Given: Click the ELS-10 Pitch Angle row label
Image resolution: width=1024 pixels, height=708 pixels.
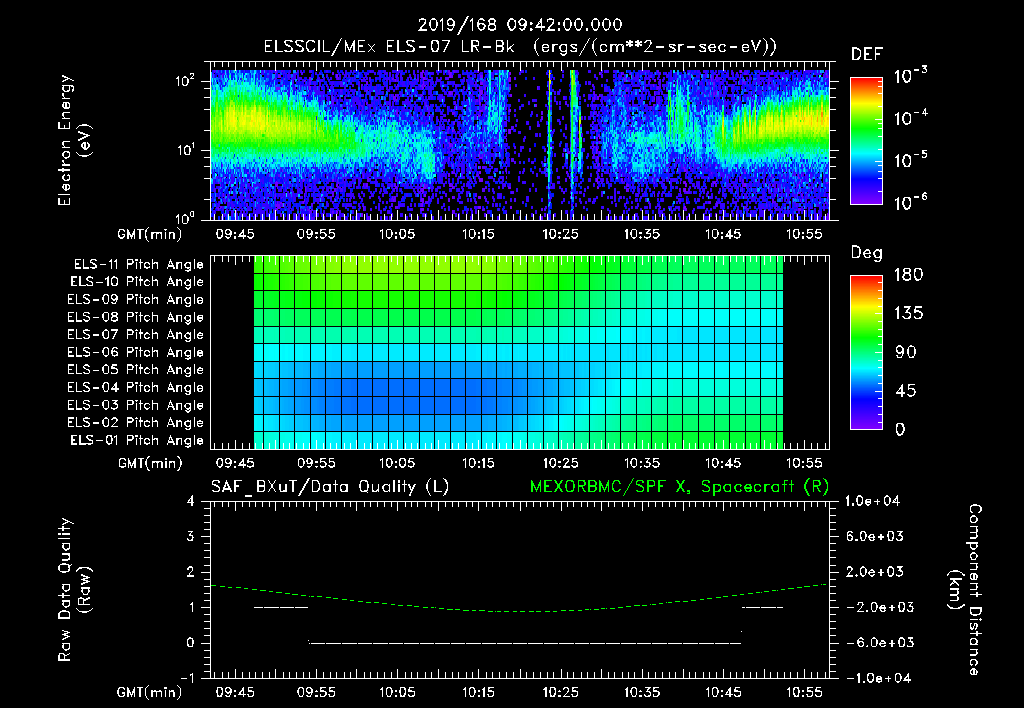Looking at the screenshot, I should tap(137, 282).
